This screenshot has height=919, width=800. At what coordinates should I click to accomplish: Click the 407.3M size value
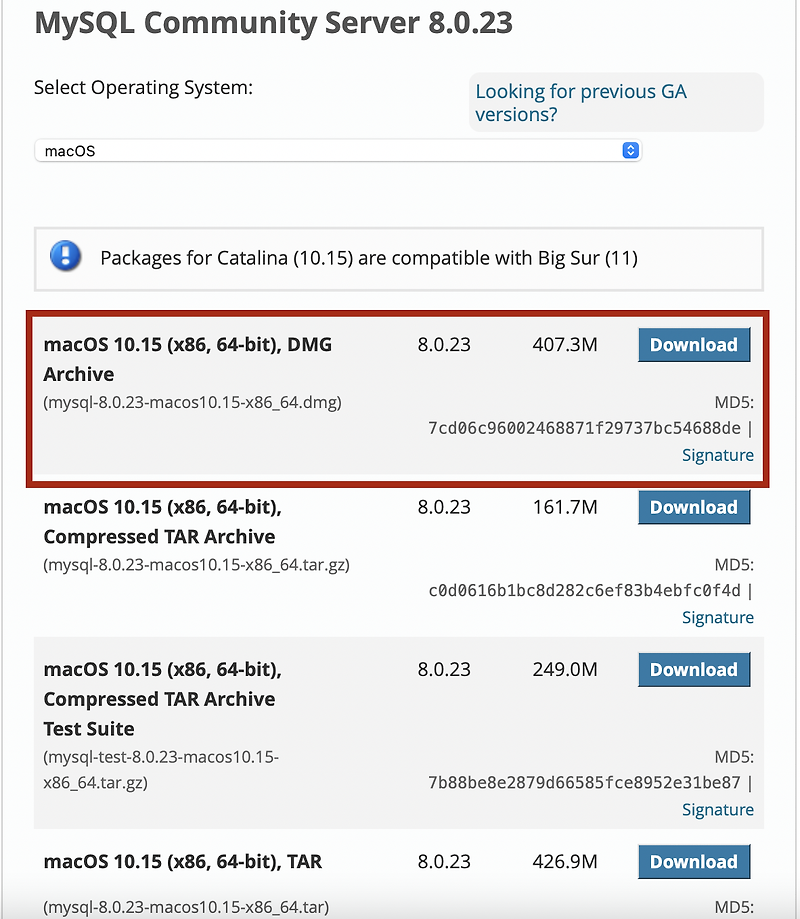tap(565, 345)
